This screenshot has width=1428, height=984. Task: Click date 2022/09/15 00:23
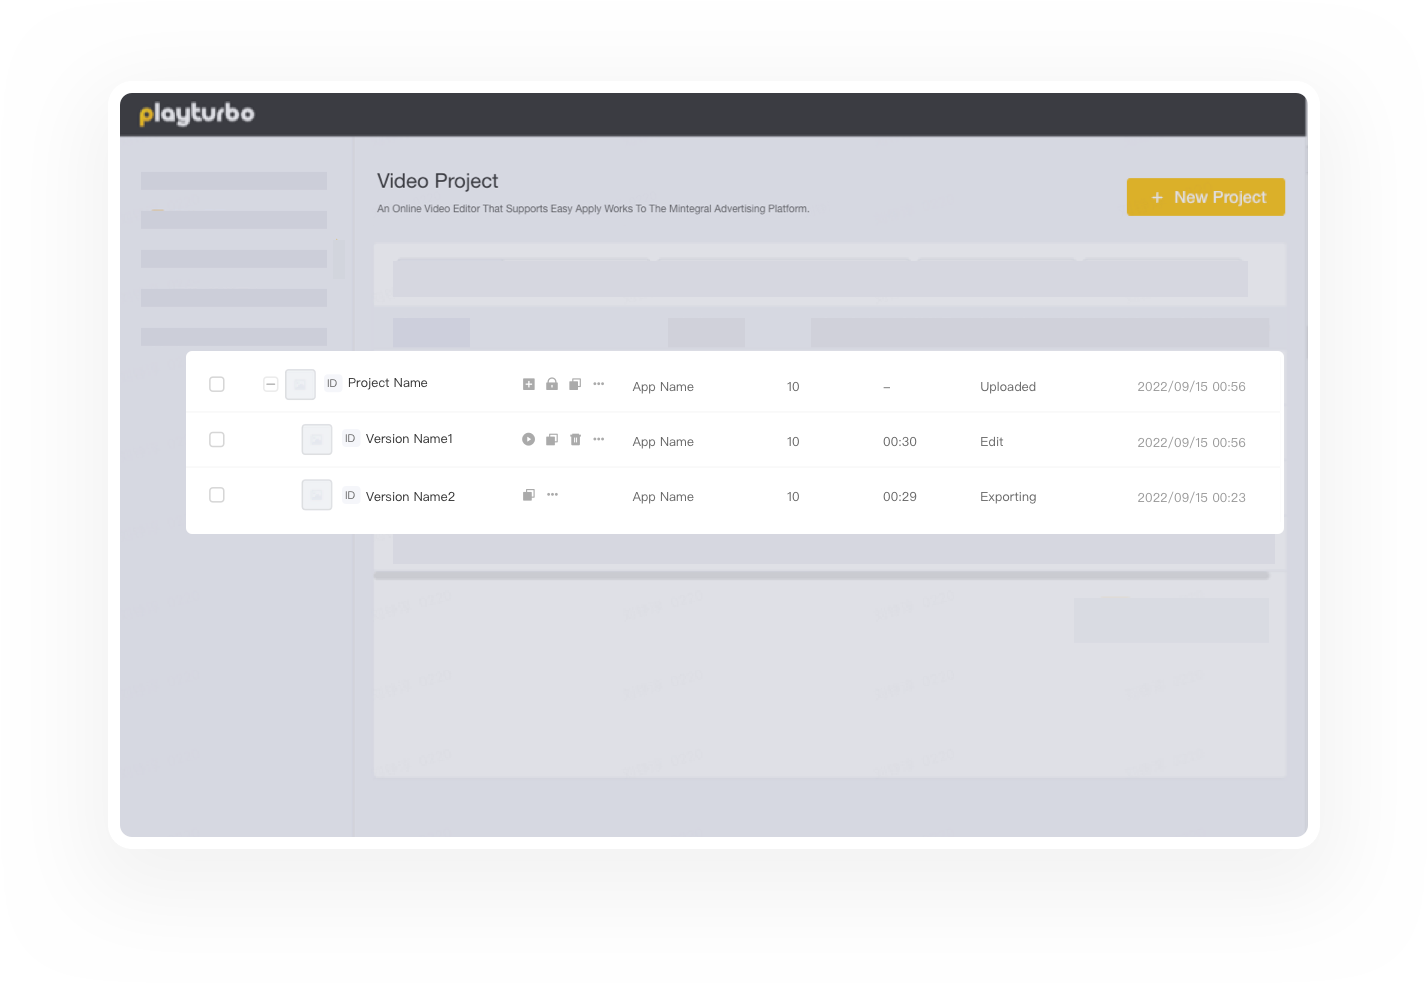1191,498
